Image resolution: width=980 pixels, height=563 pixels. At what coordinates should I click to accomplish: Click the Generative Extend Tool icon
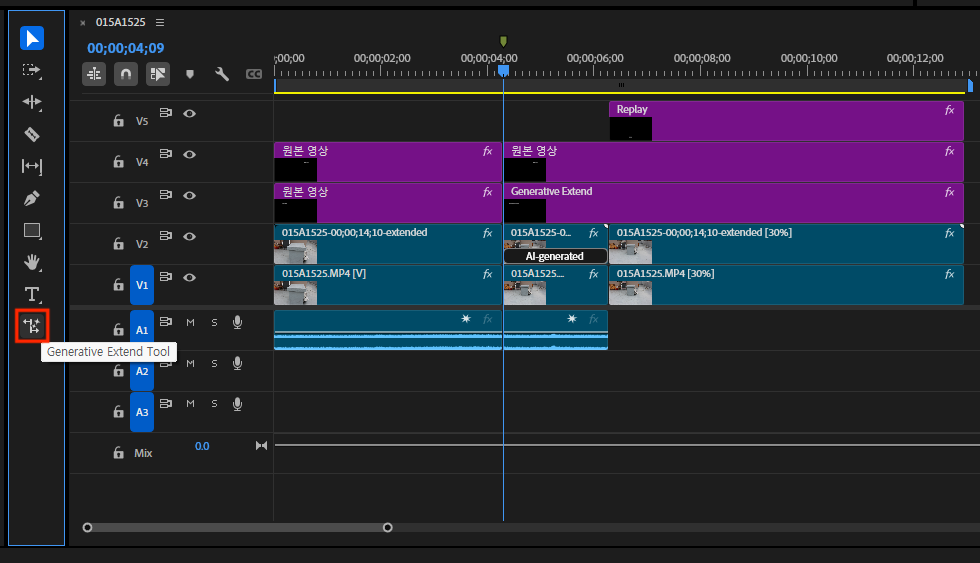[x=32, y=326]
